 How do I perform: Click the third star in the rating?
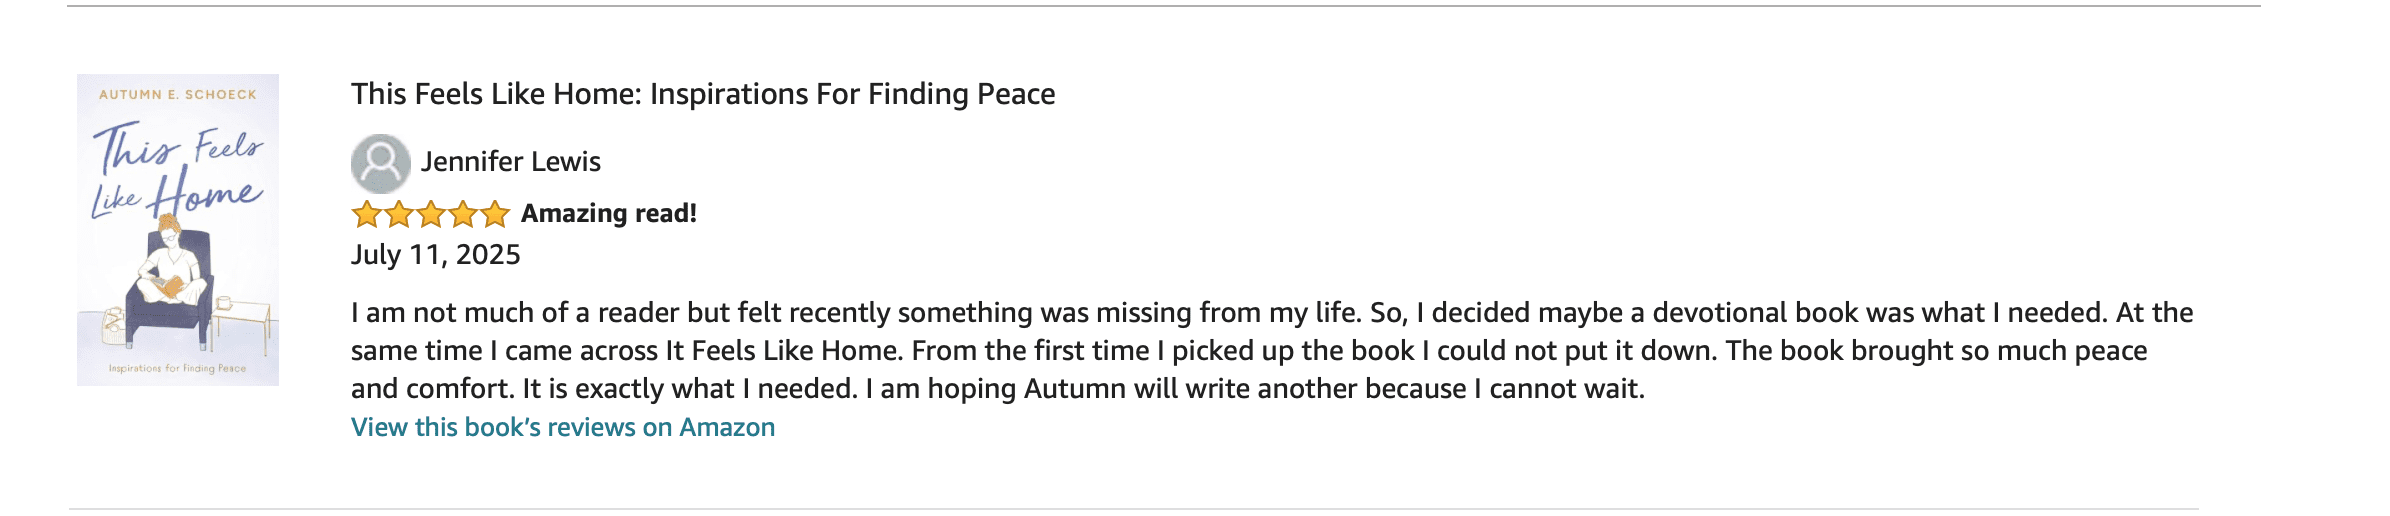[431, 214]
